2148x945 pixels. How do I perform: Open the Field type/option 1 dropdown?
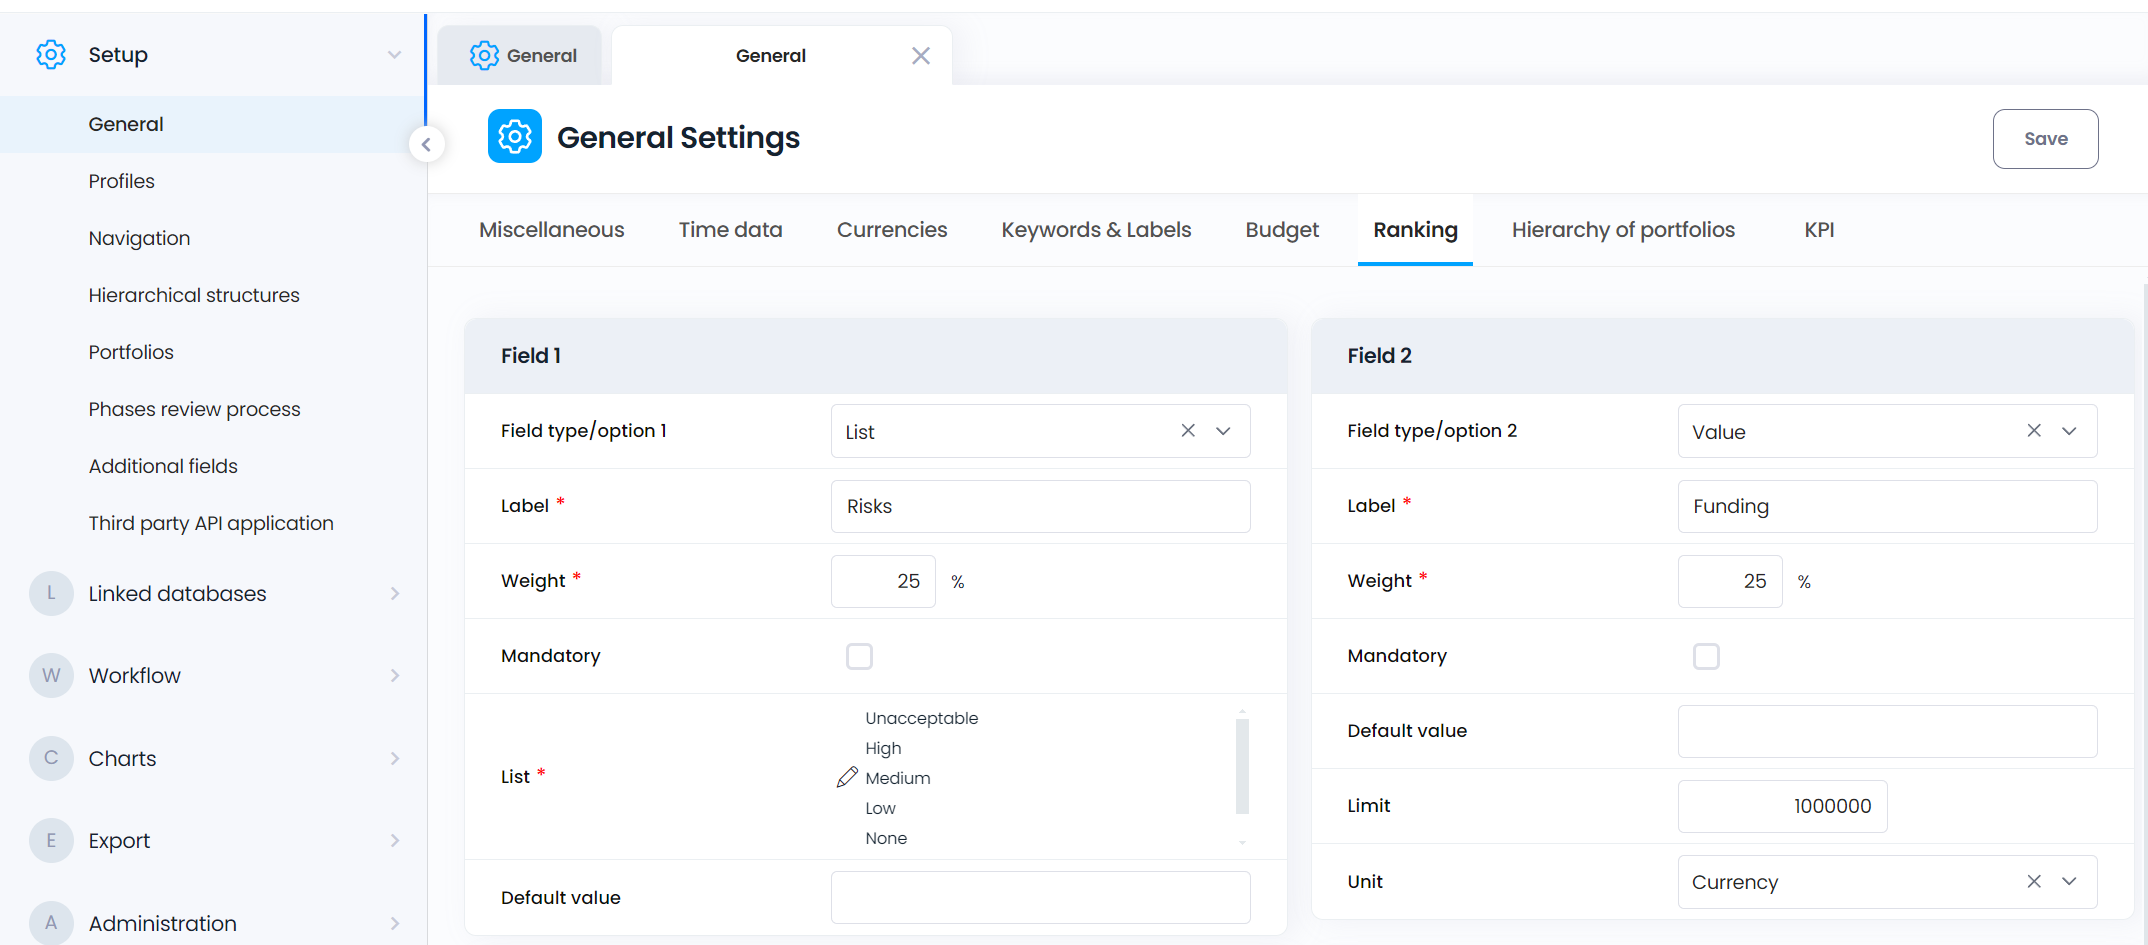click(1223, 431)
